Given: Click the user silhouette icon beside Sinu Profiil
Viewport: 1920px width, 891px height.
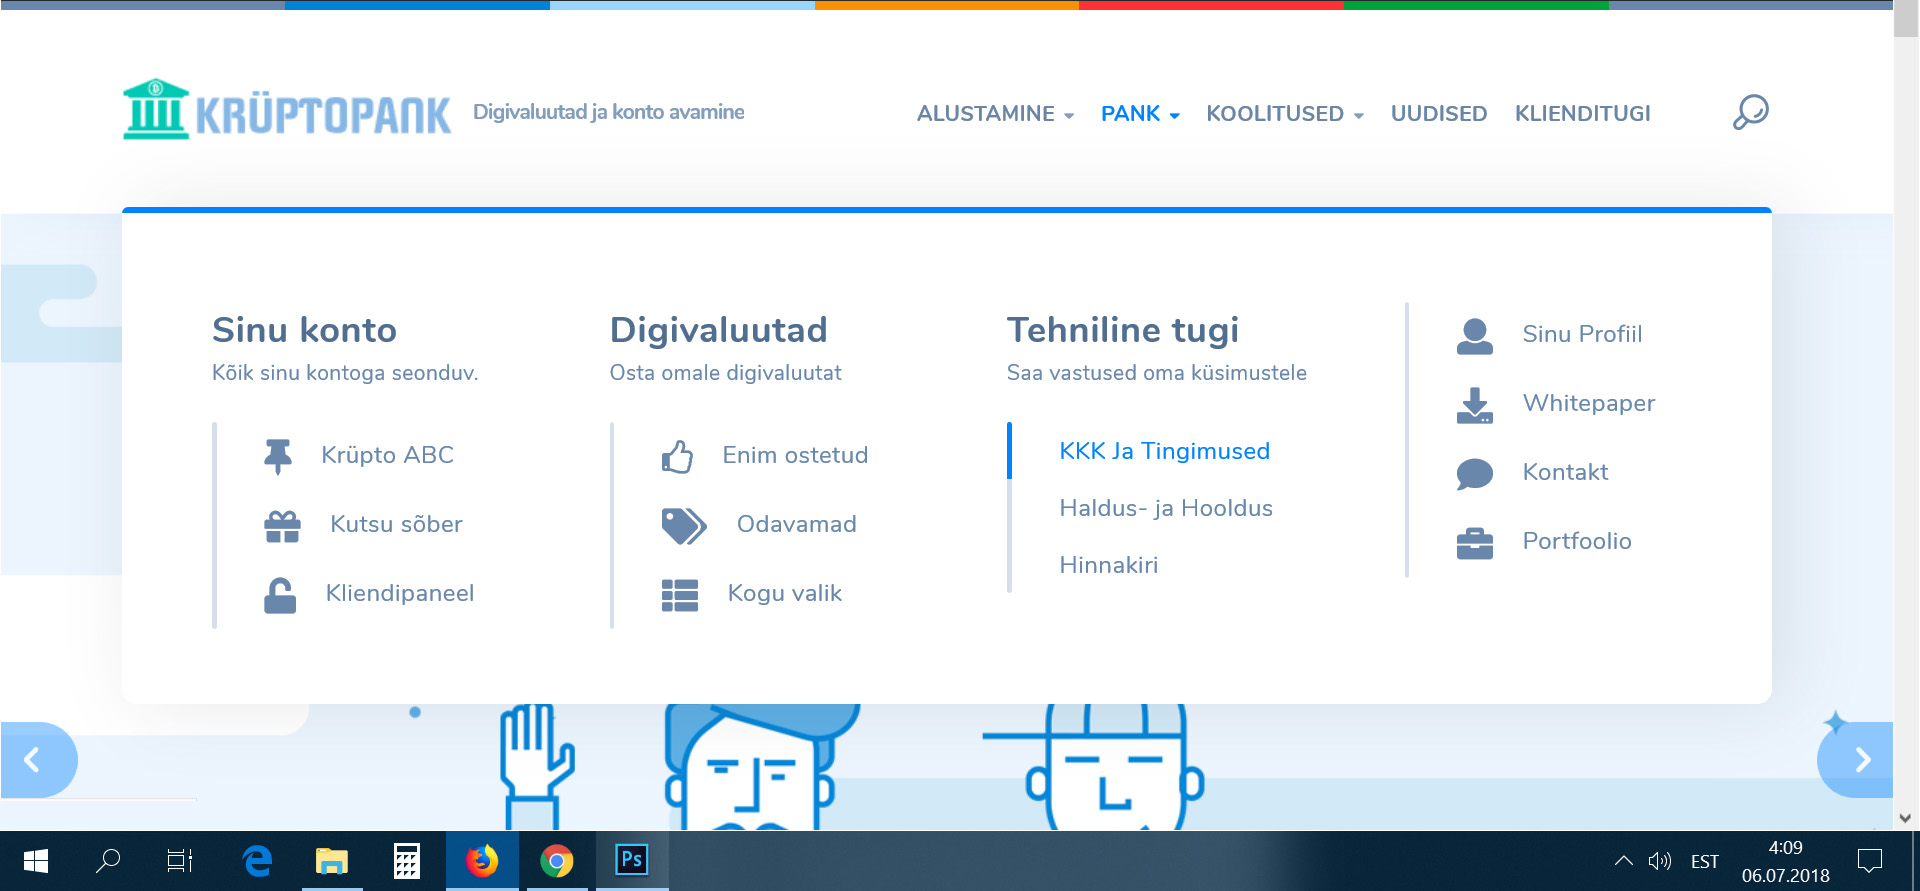Looking at the screenshot, I should 1475,336.
